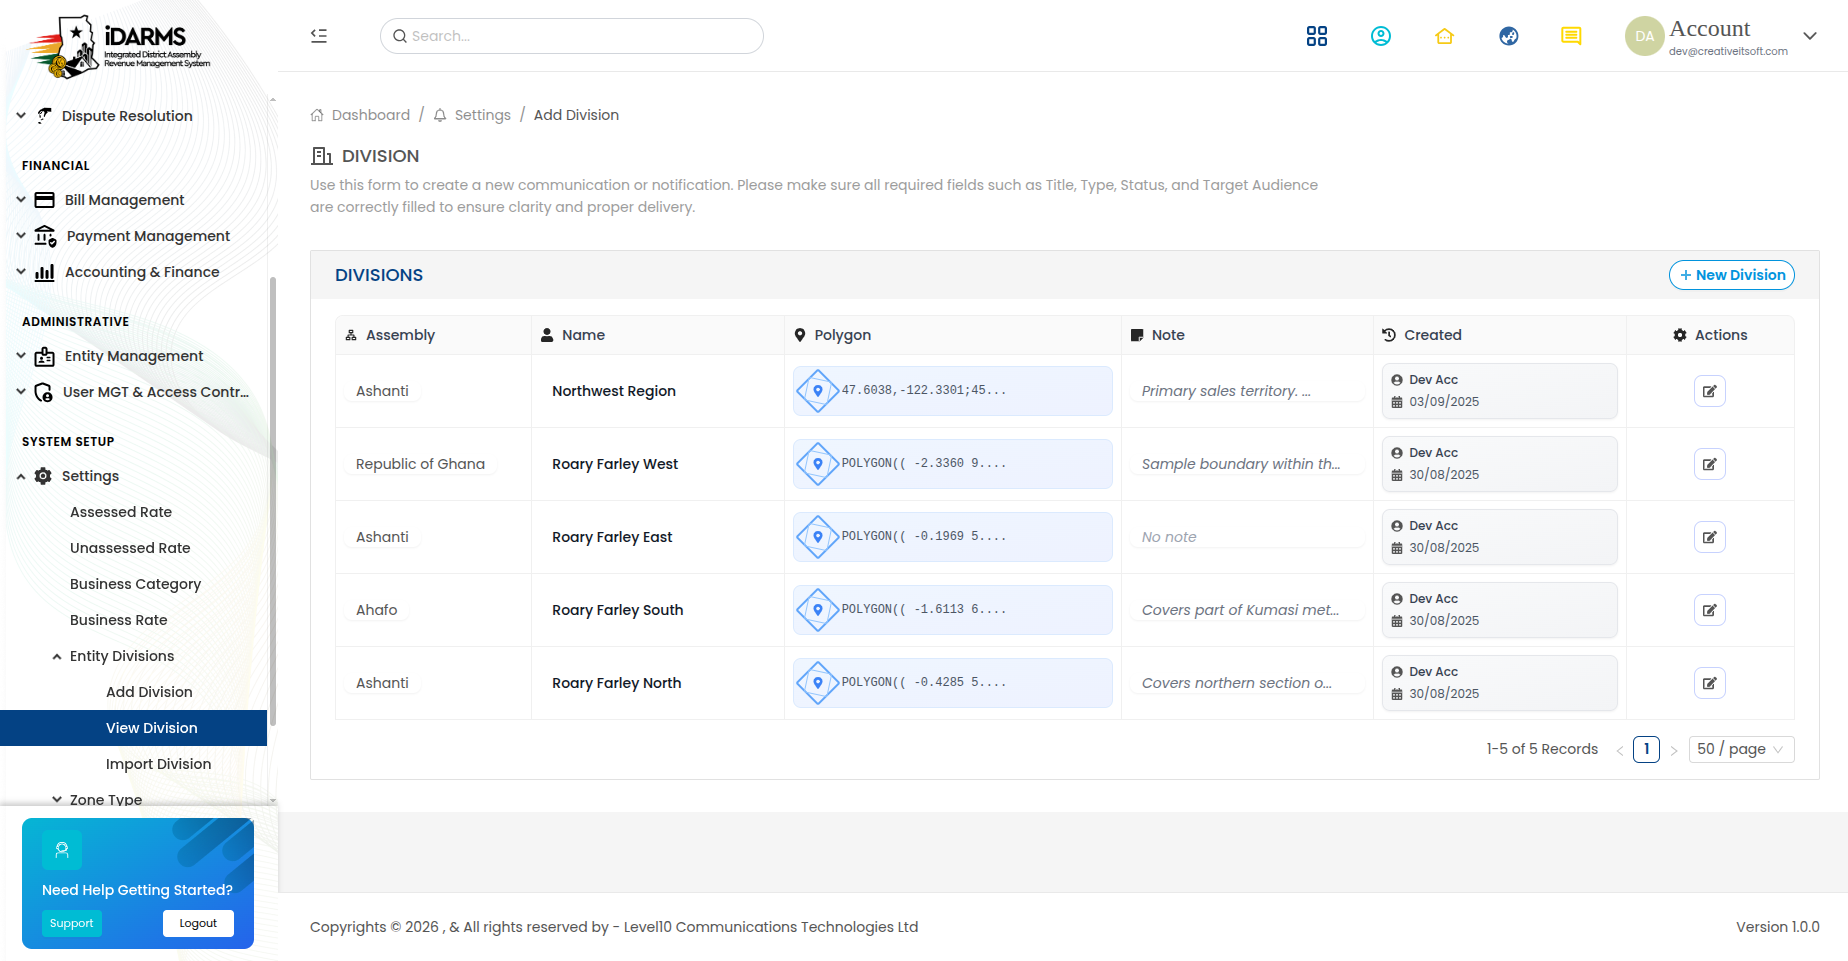Select pagination page 1

pos(1646,749)
